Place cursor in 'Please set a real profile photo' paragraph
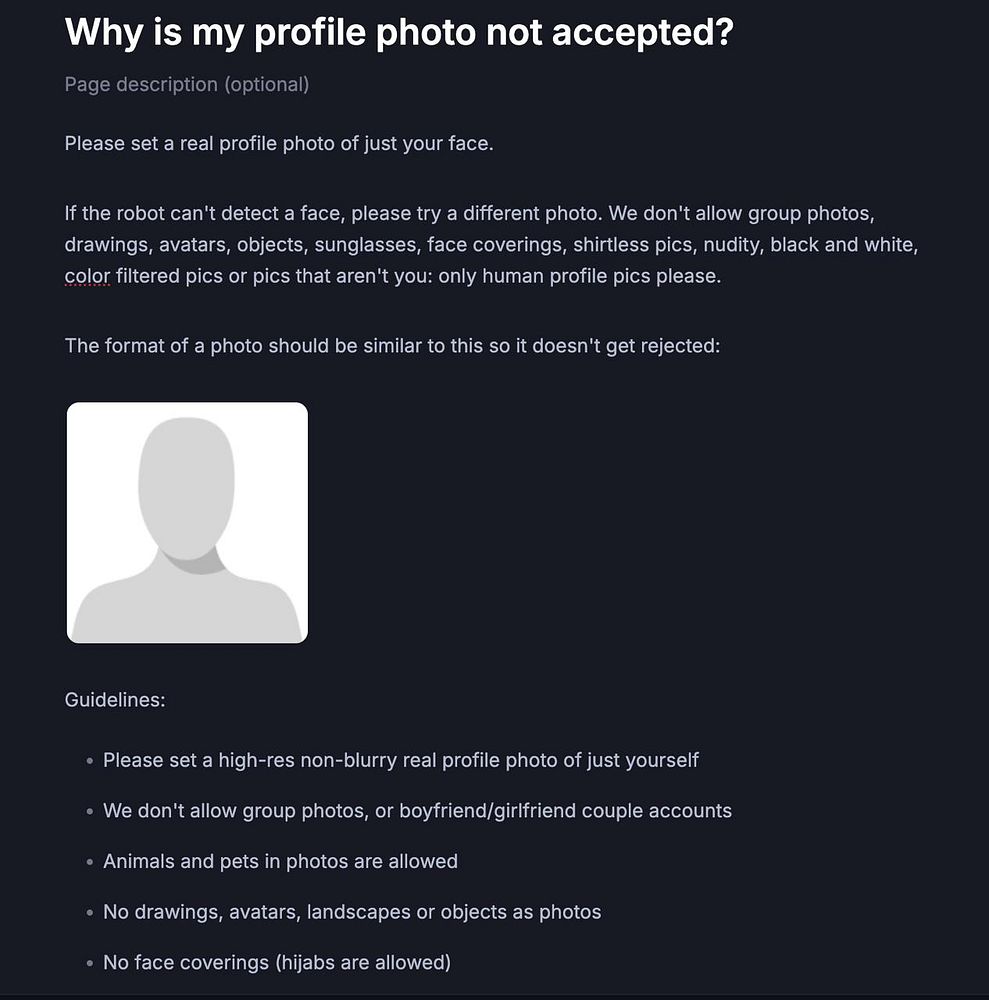This screenshot has width=989, height=1000. [279, 143]
